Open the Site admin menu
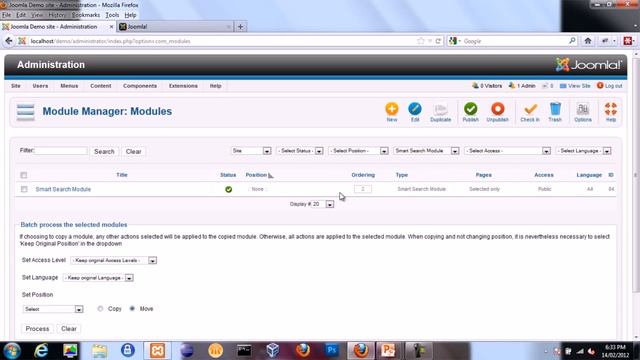The width and height of the screenshot is (640, 360). 16,86
